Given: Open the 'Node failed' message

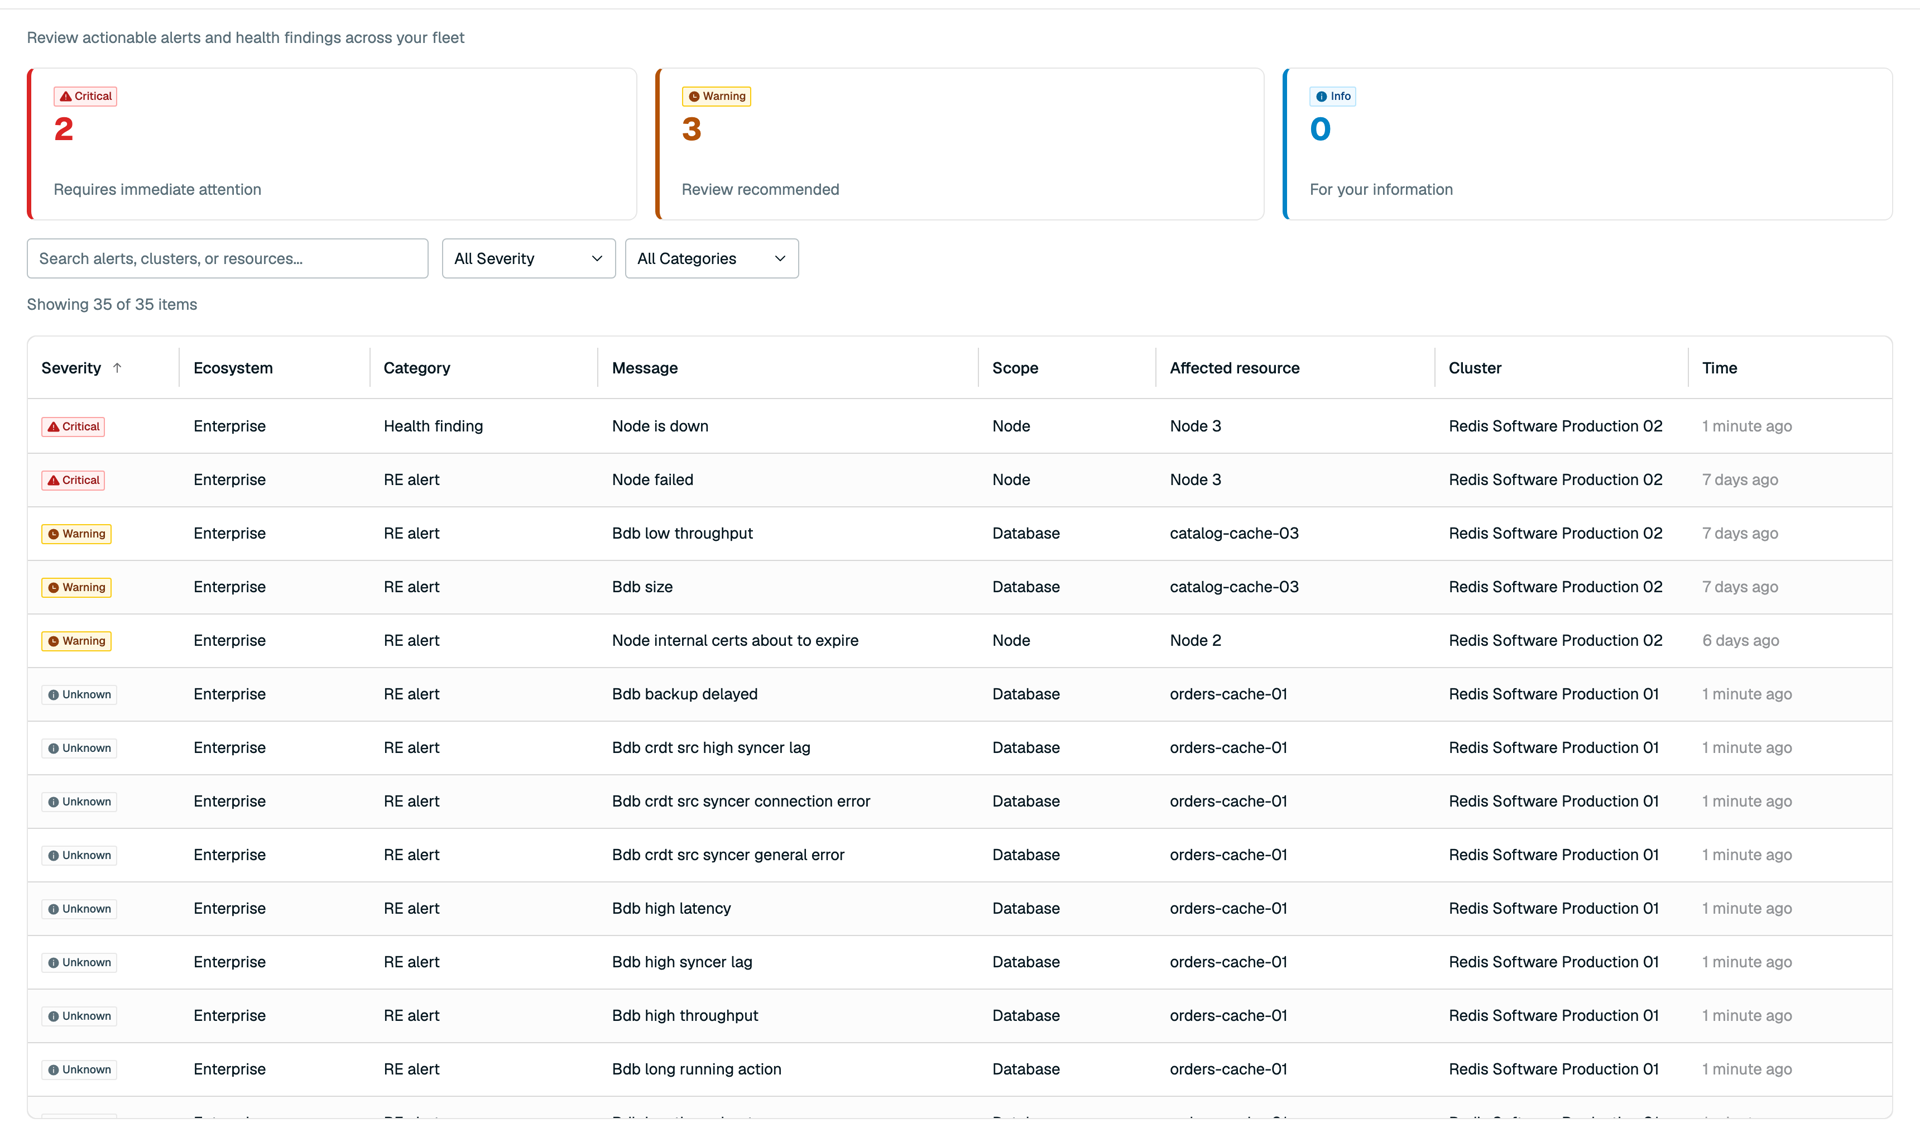Looking at the screenshot, I should click(x=652, y=480).
